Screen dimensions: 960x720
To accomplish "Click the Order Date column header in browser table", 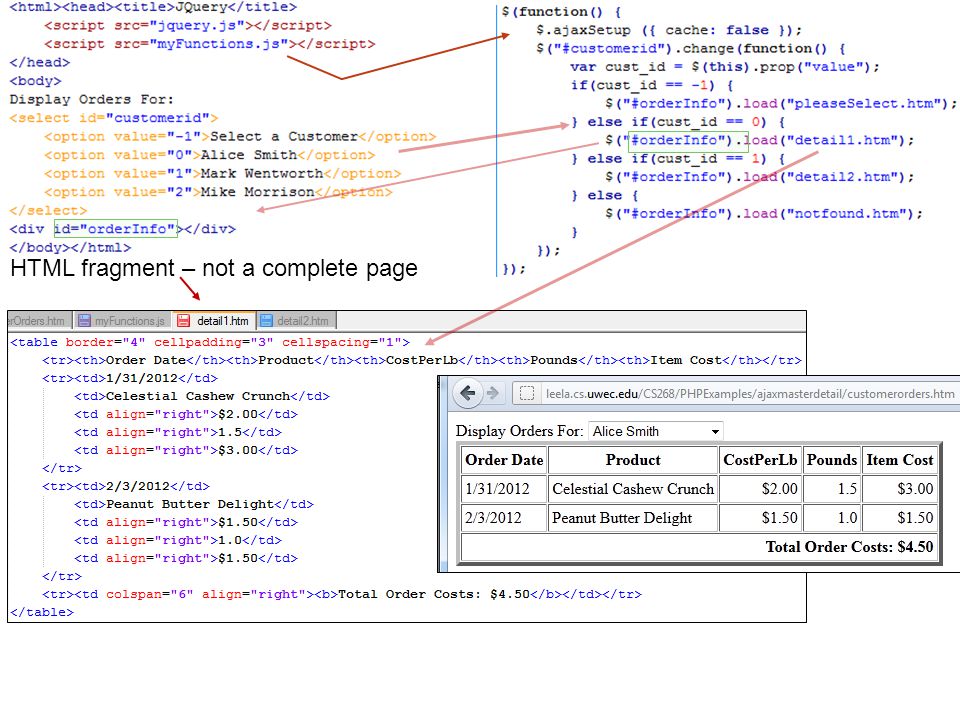I will 504,460.
